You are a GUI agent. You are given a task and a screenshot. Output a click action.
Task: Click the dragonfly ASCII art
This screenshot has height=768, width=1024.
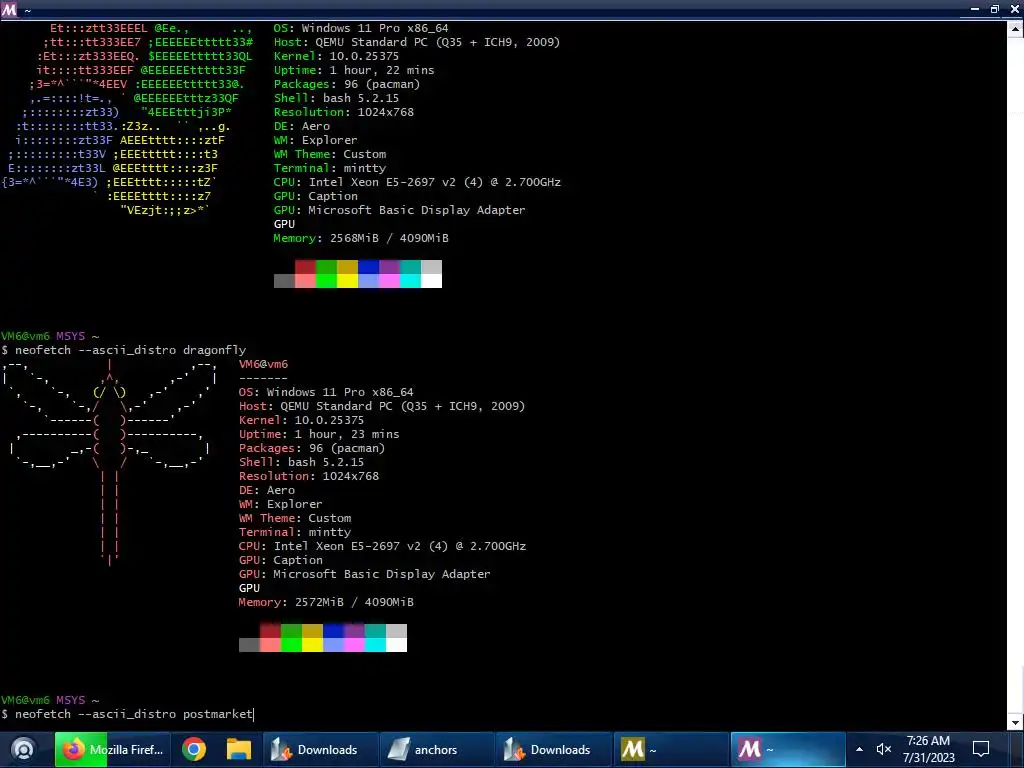tap(110, 462)
